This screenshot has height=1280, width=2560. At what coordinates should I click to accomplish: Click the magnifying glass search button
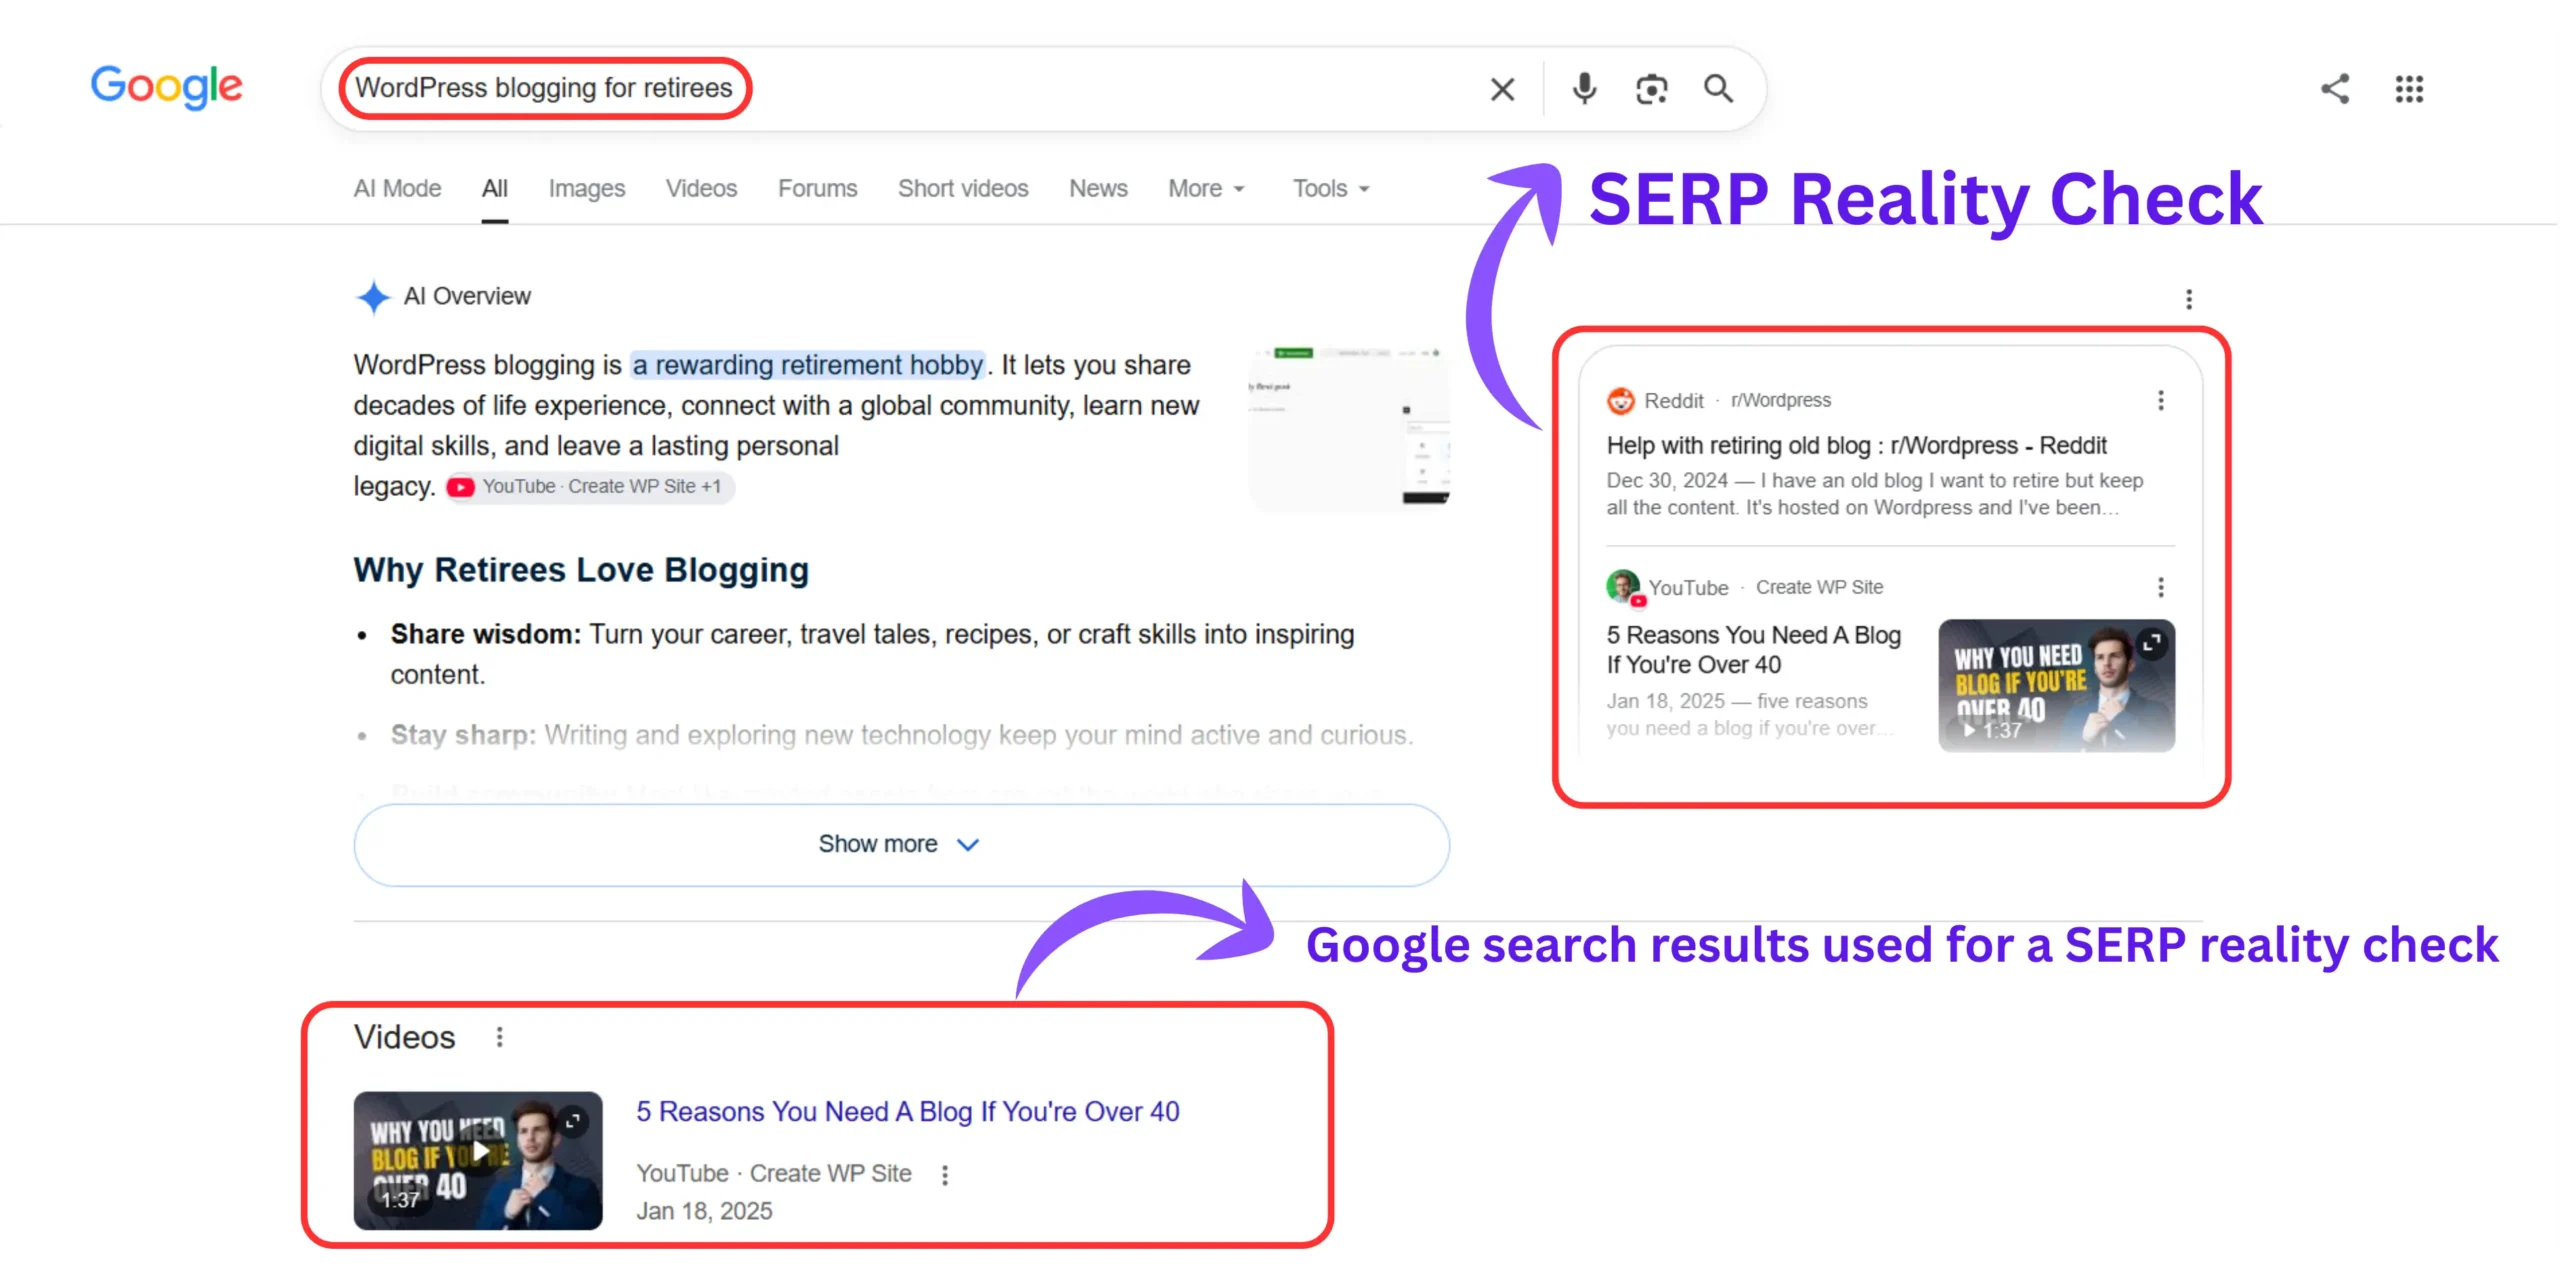(x=1718, y=89)
